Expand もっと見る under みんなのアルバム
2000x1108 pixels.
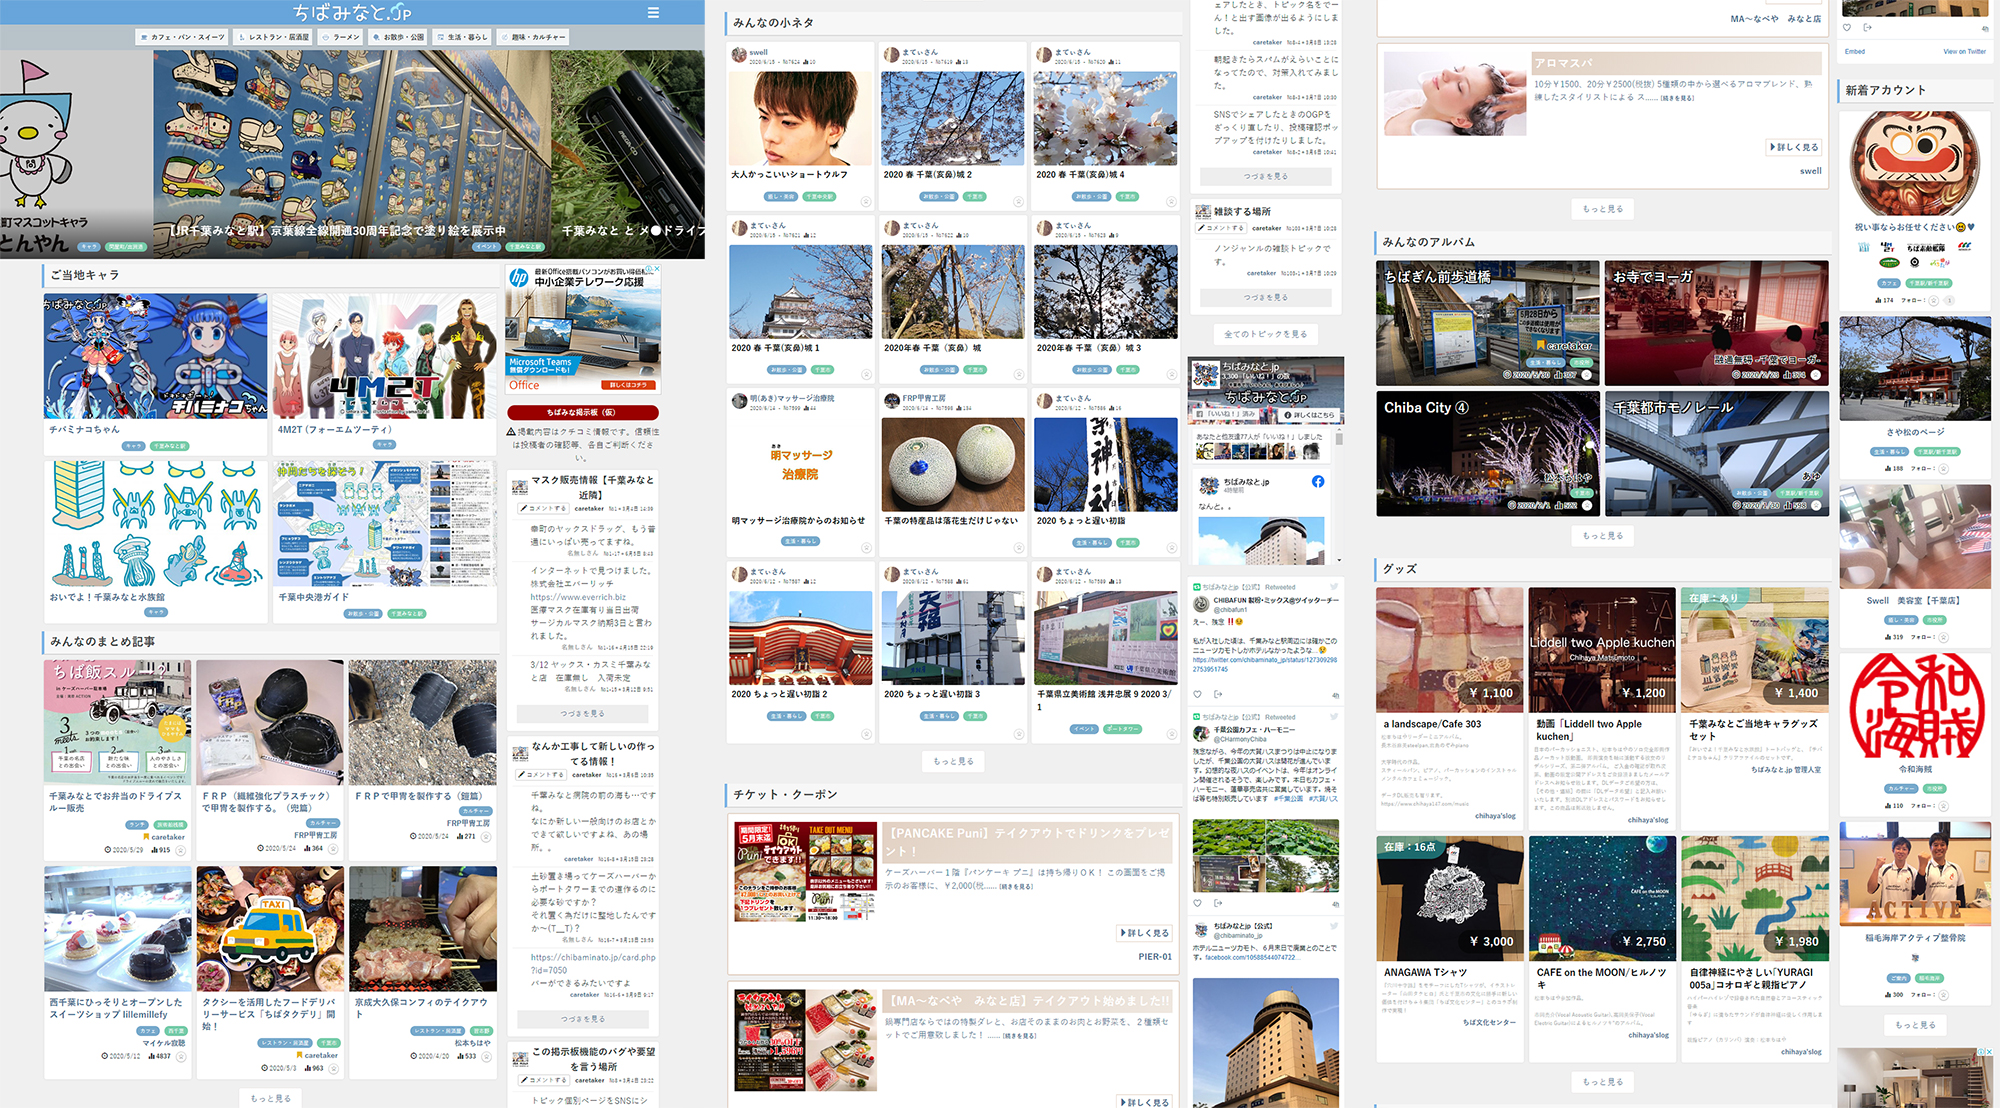click(x=1602, y=536)
